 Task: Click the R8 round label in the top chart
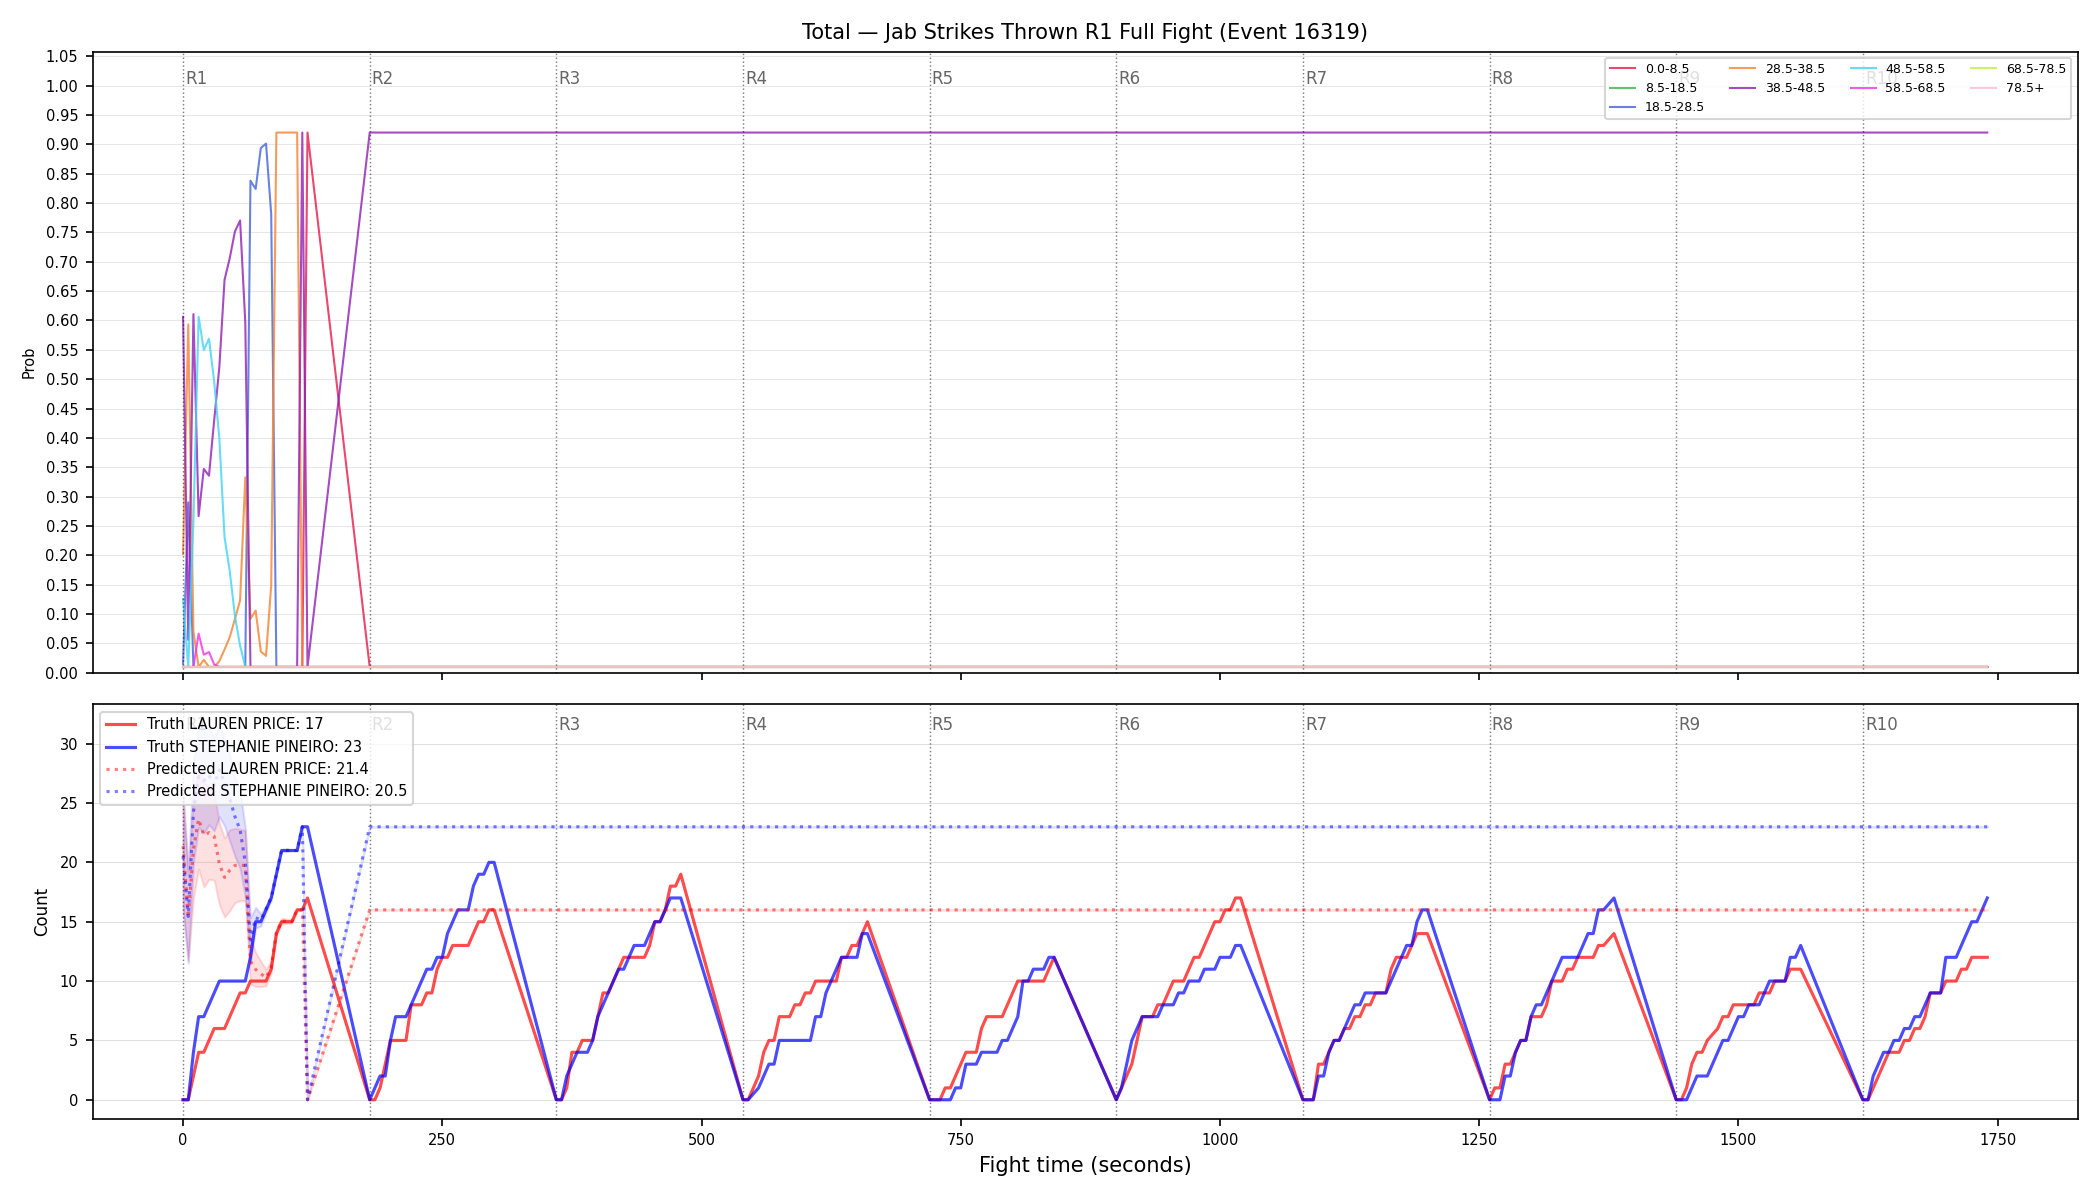click(1503, 78)
